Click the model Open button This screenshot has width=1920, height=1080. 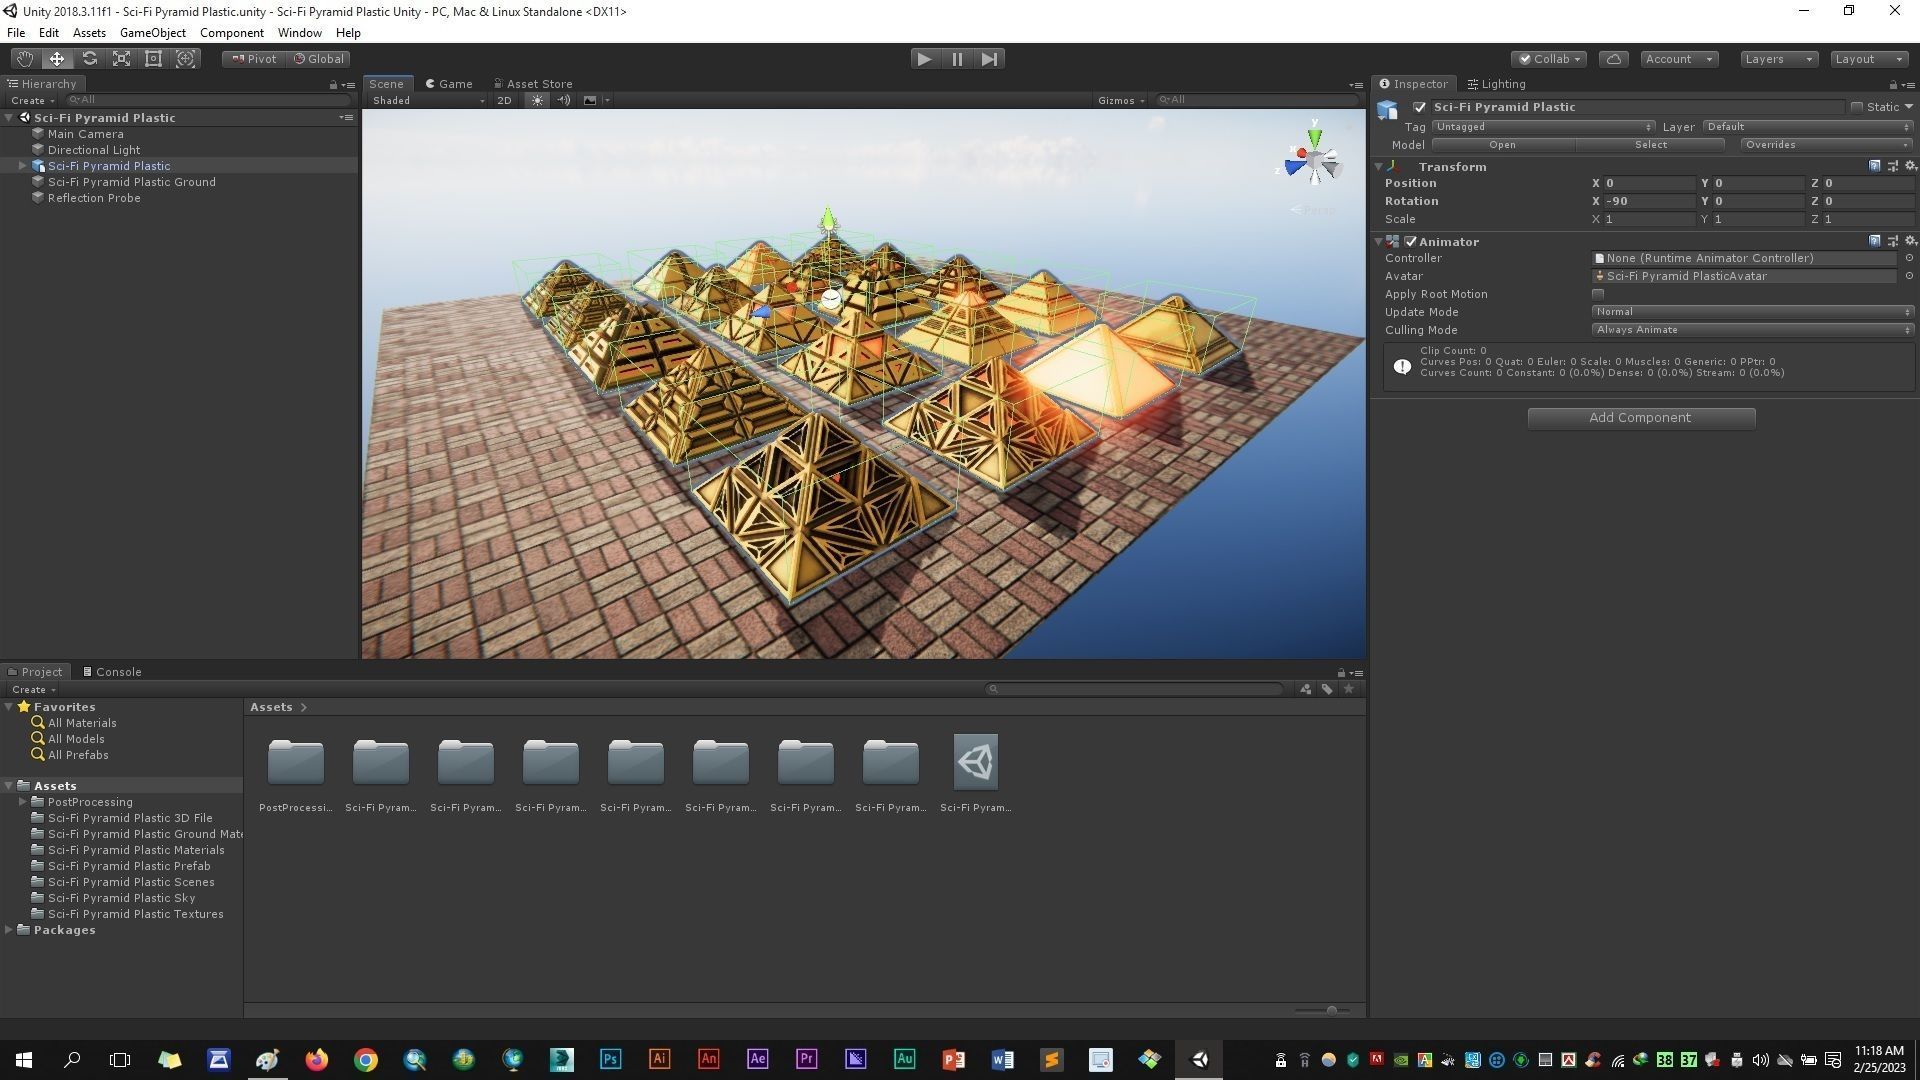(x=1502, y=145)
